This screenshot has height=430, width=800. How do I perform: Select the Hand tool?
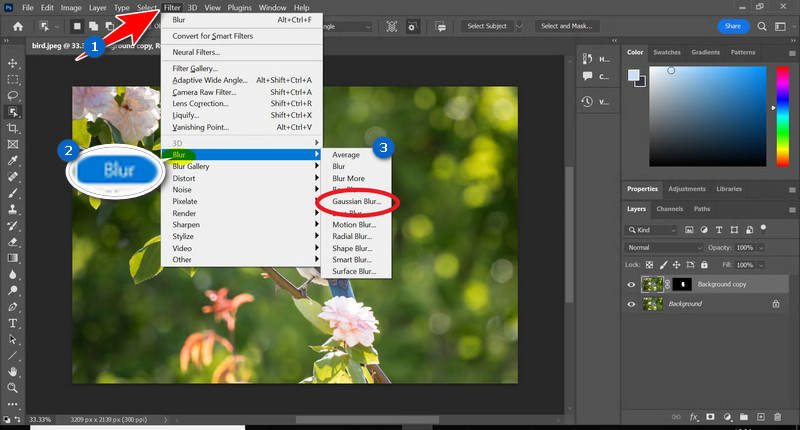(13, 371)
